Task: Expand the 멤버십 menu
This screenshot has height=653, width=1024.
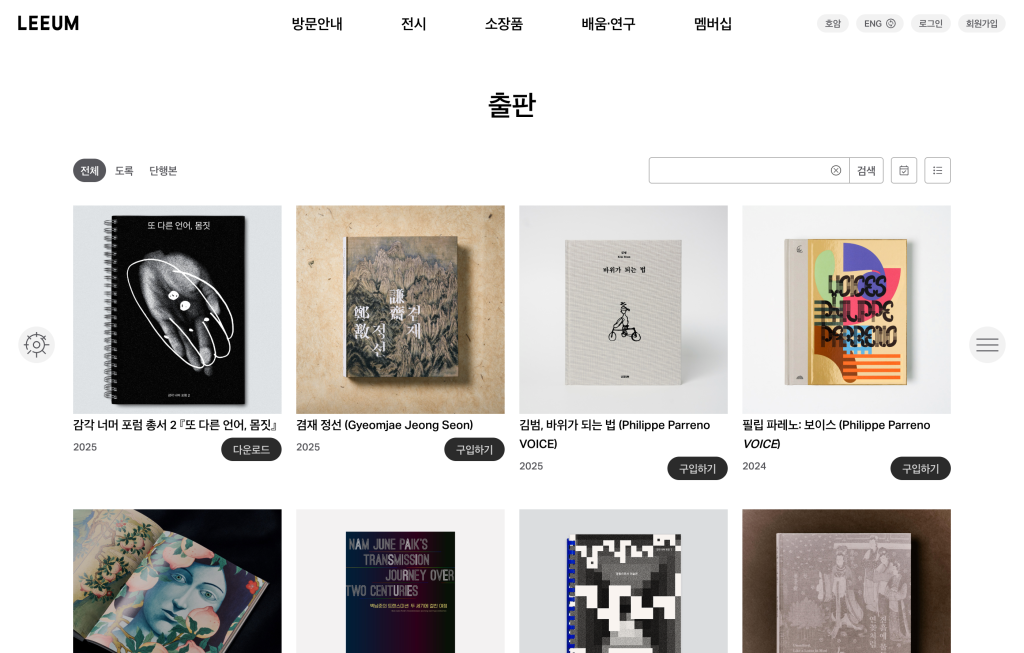Action: (712, 24)
